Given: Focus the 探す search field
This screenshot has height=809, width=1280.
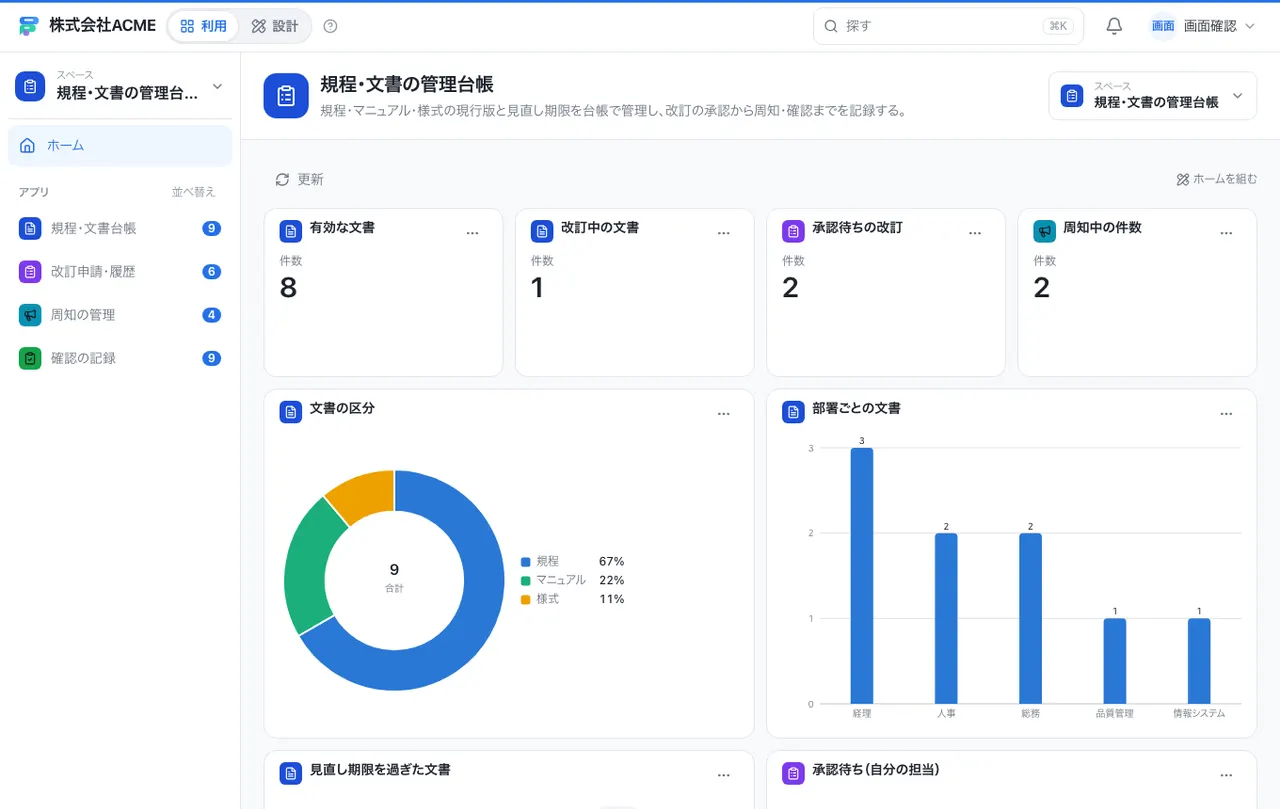Looking at the screenshot, I should pos(948,26).
